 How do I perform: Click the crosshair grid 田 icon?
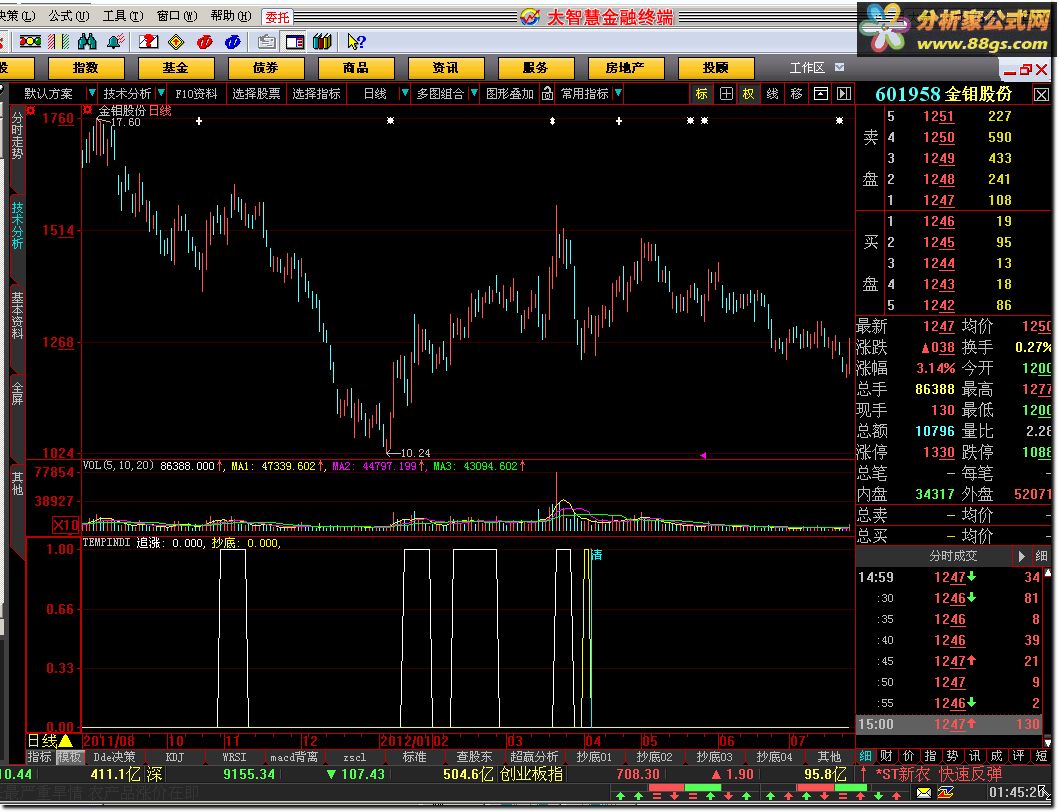(x=726, y=93)
